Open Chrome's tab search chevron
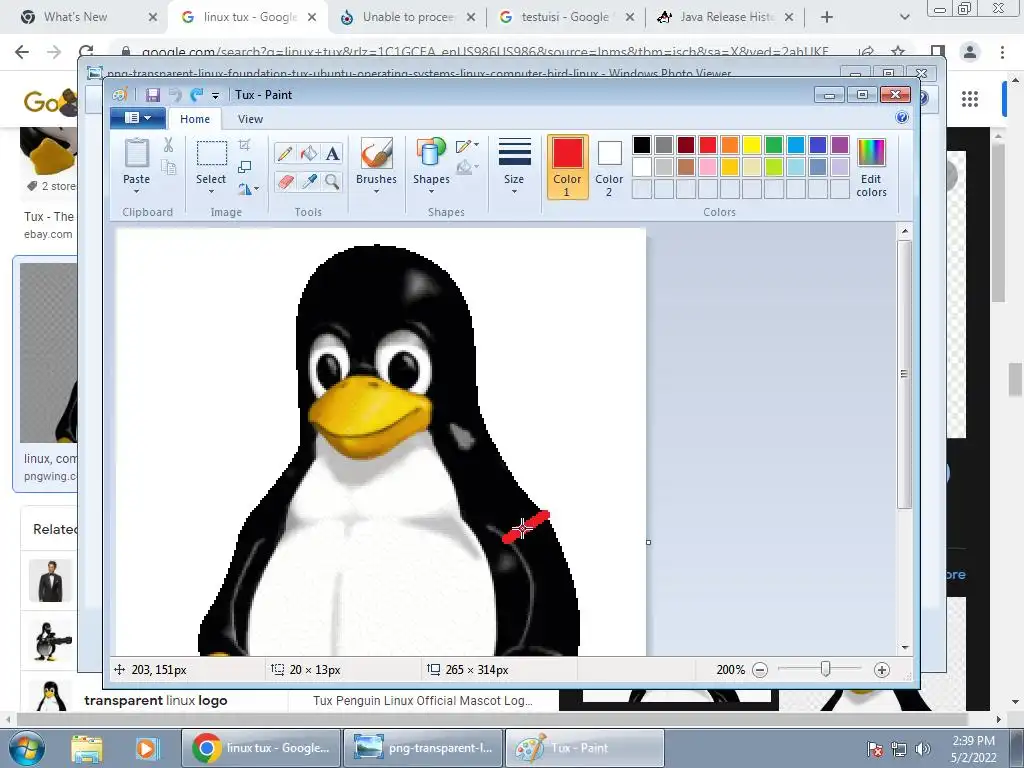1024x768 pixels. [x=904, y=17]
